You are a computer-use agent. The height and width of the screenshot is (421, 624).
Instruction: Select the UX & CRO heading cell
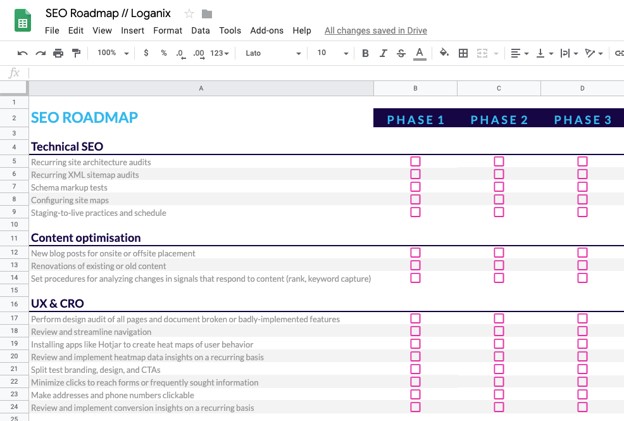[201, 304]
